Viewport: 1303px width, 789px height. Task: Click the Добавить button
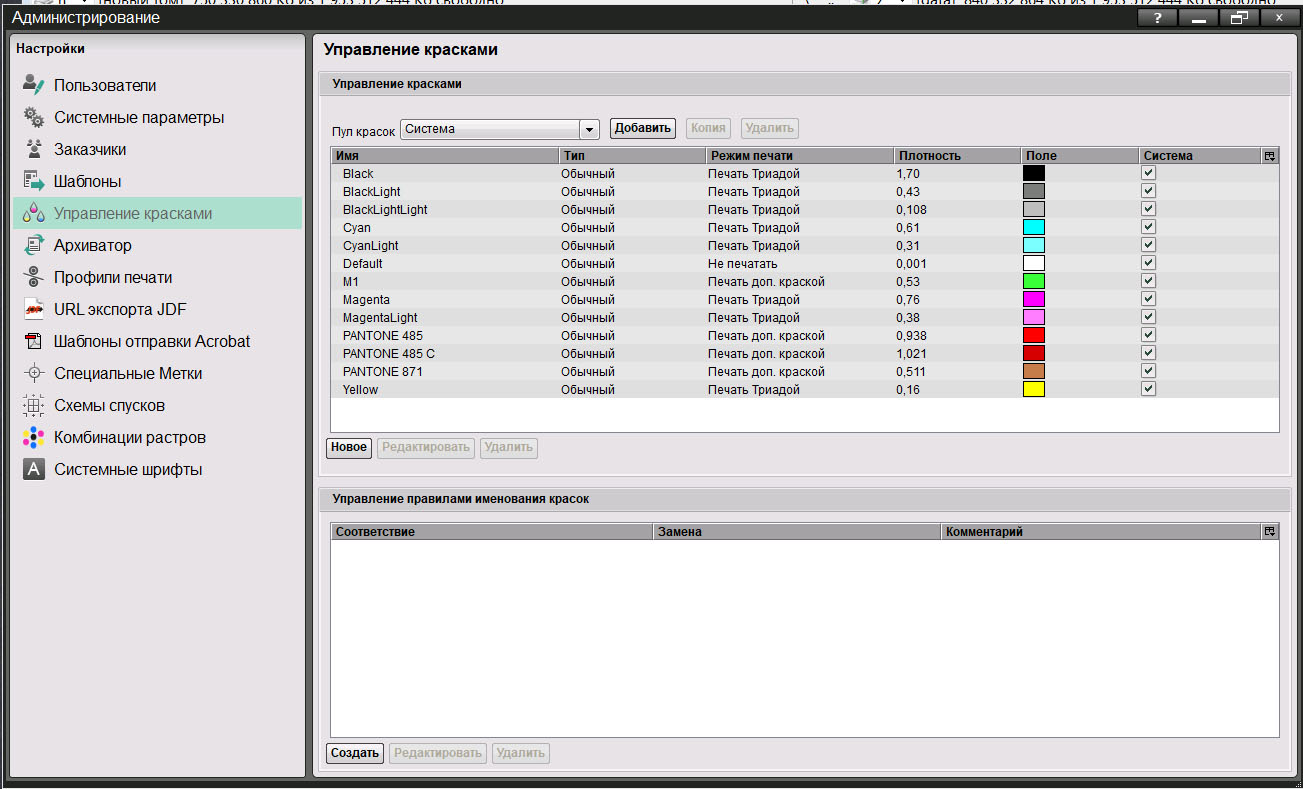[643, 128]
